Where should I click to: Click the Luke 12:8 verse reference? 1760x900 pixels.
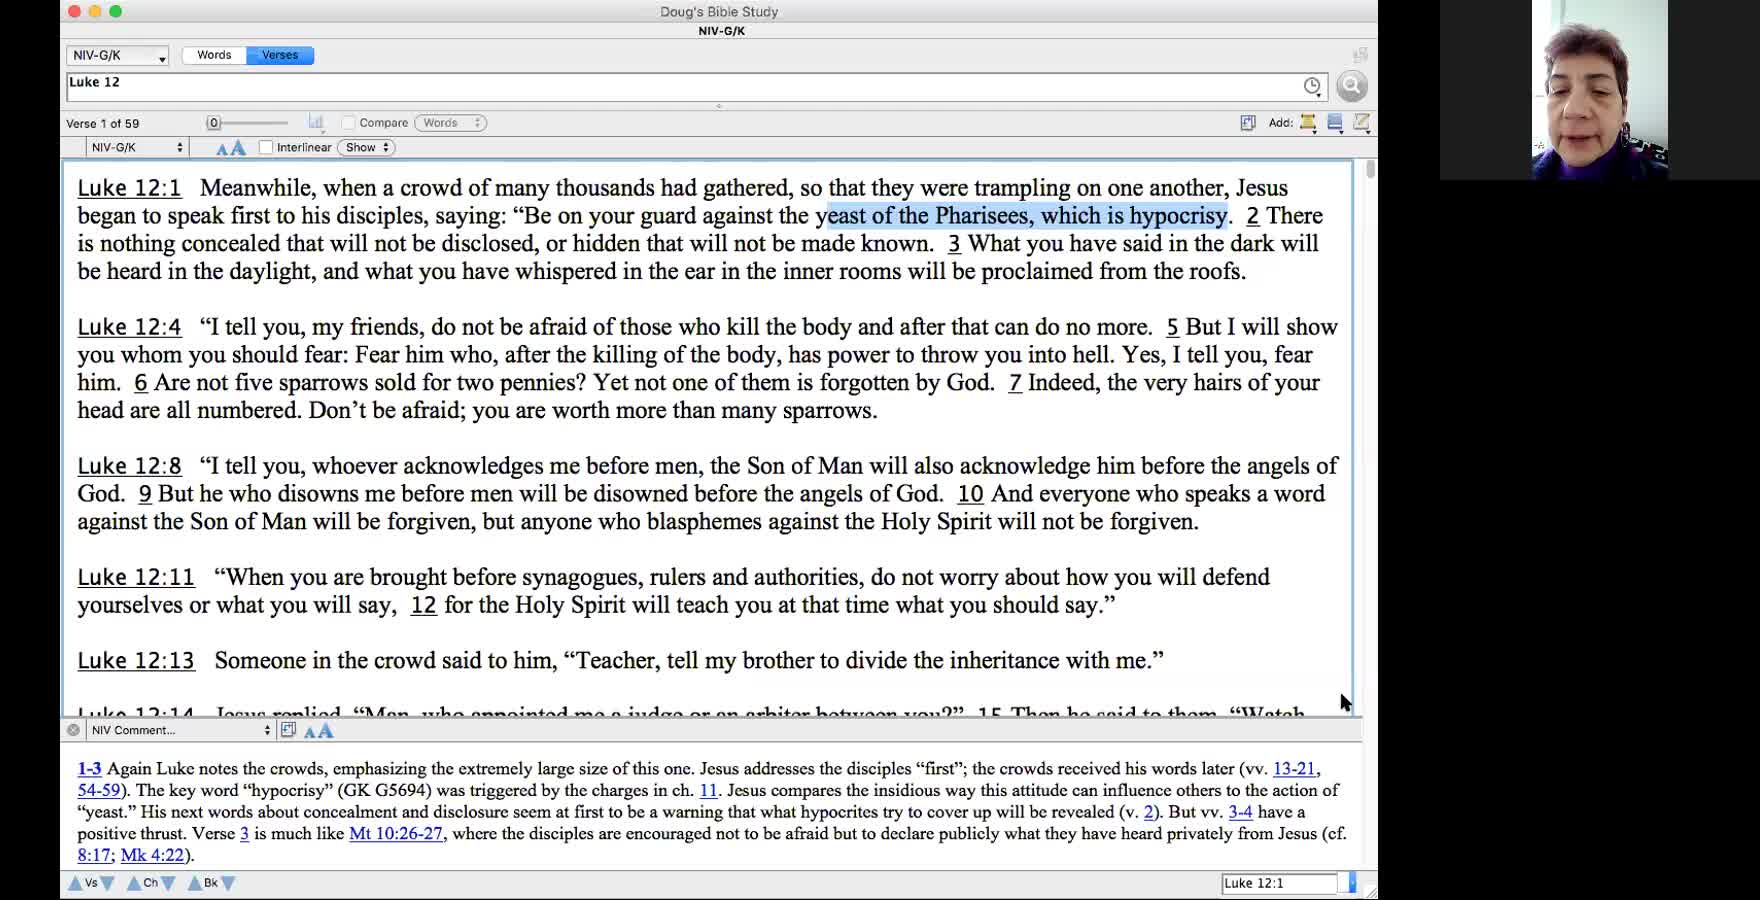pyautogui.click(x=129, y=466)
